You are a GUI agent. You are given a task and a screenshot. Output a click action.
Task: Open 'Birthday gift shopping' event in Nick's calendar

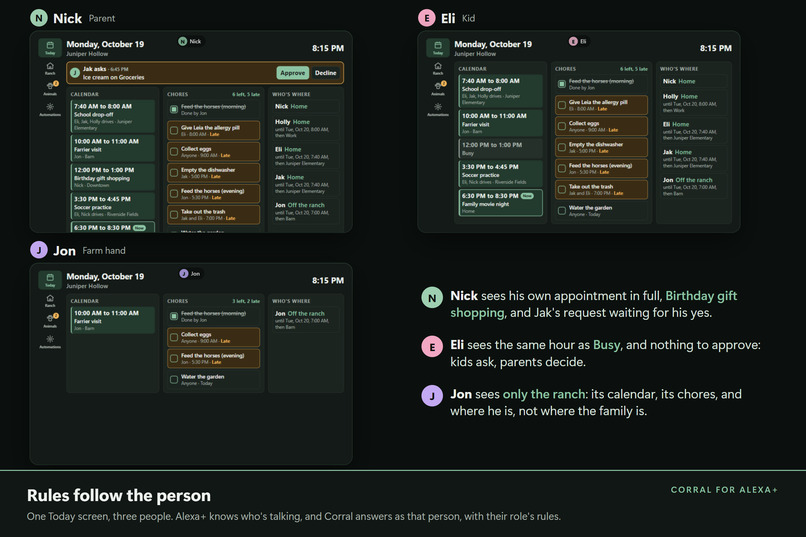tap(112, 177)
